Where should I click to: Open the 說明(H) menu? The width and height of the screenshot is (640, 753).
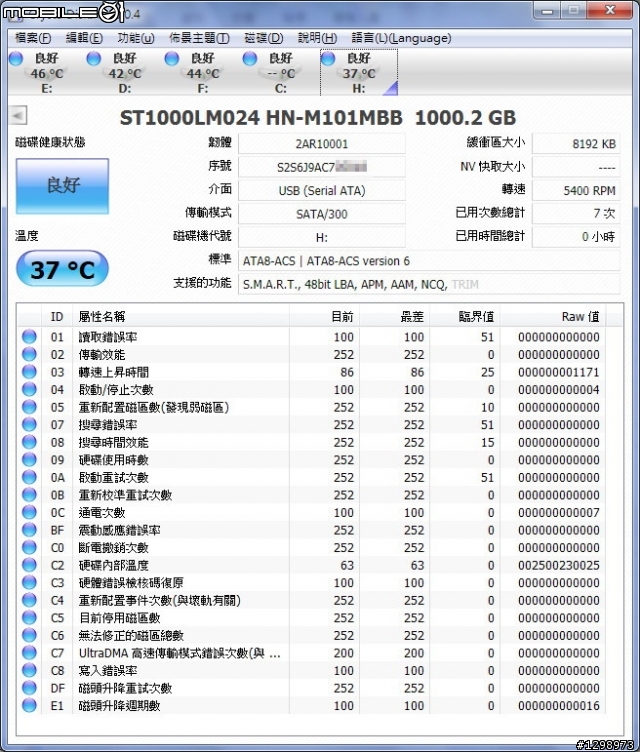click(x=317, y=38)
